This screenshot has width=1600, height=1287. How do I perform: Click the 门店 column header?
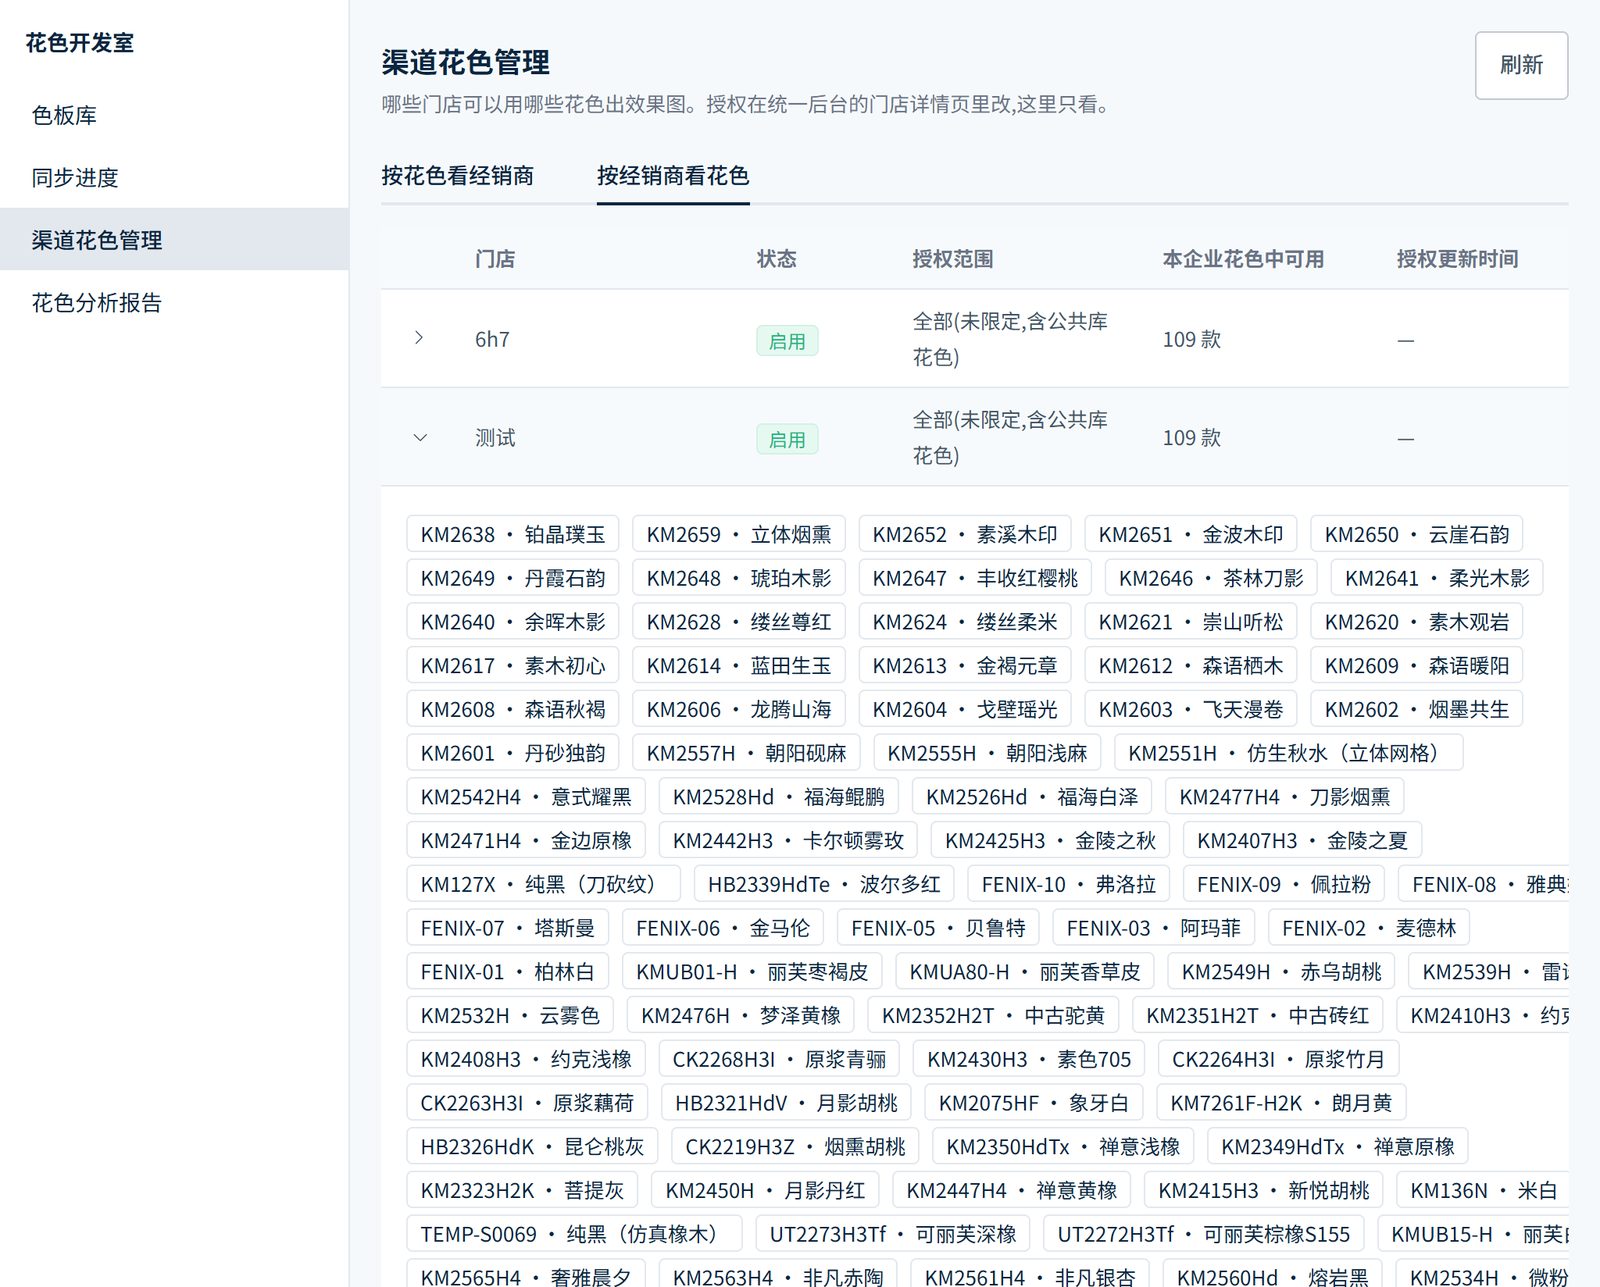(495, 259)
